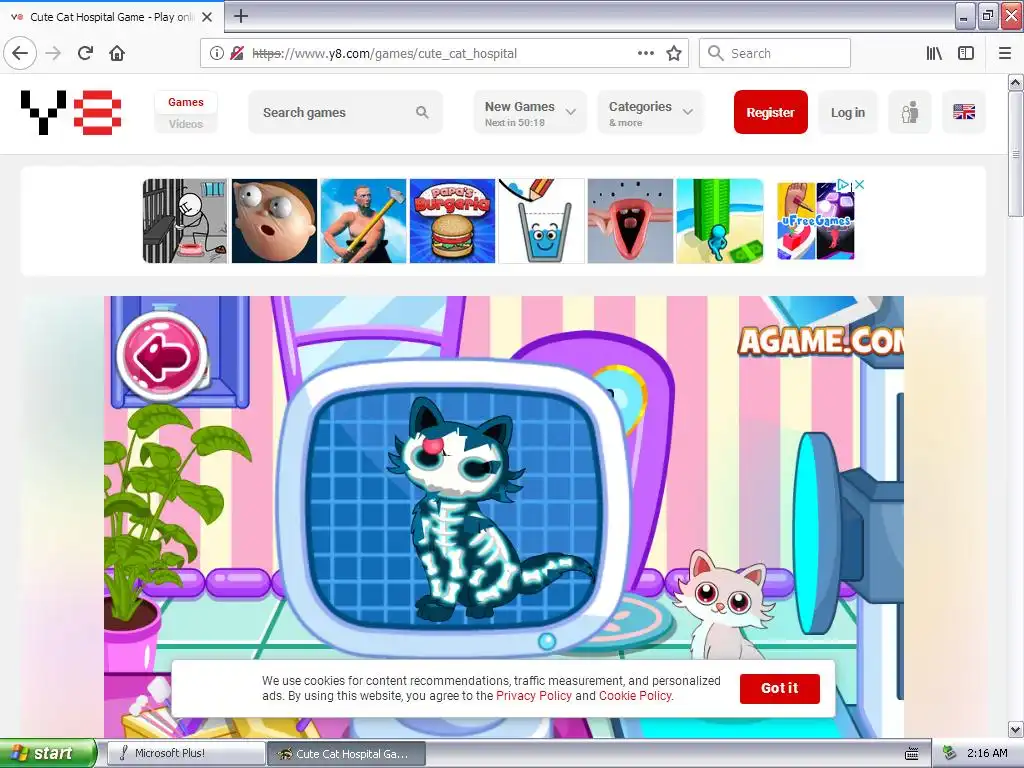Click the X-ray monitor with cat skeleton
Image resolution: width=1024 pixels, height=768 pixels.
pos(452,506)
